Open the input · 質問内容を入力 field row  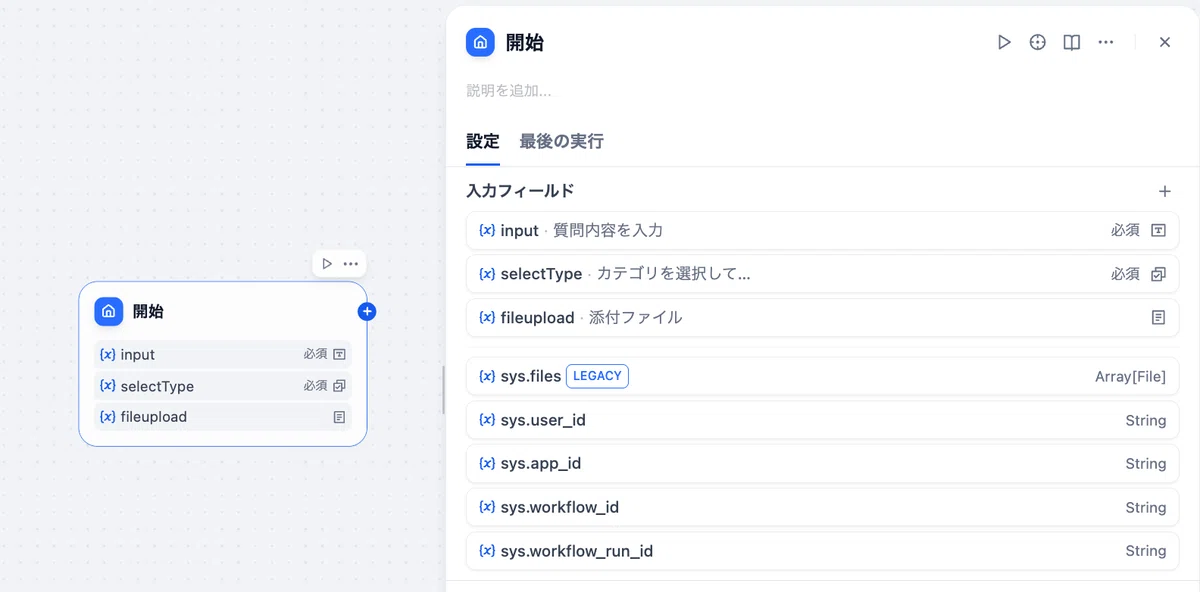823,230
